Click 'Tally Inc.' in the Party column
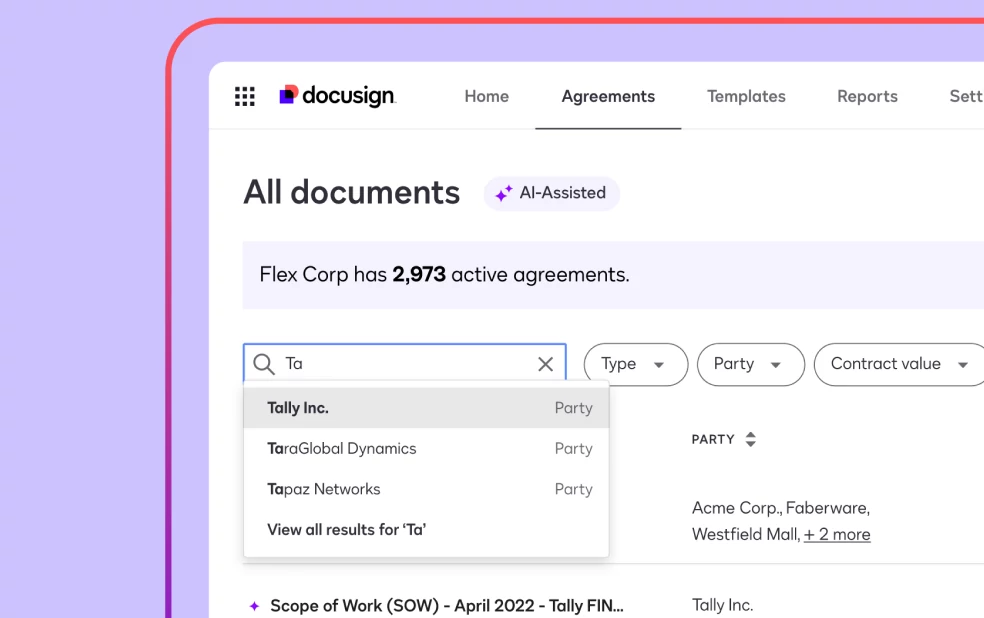984x618 pixels. pos(722,605)
